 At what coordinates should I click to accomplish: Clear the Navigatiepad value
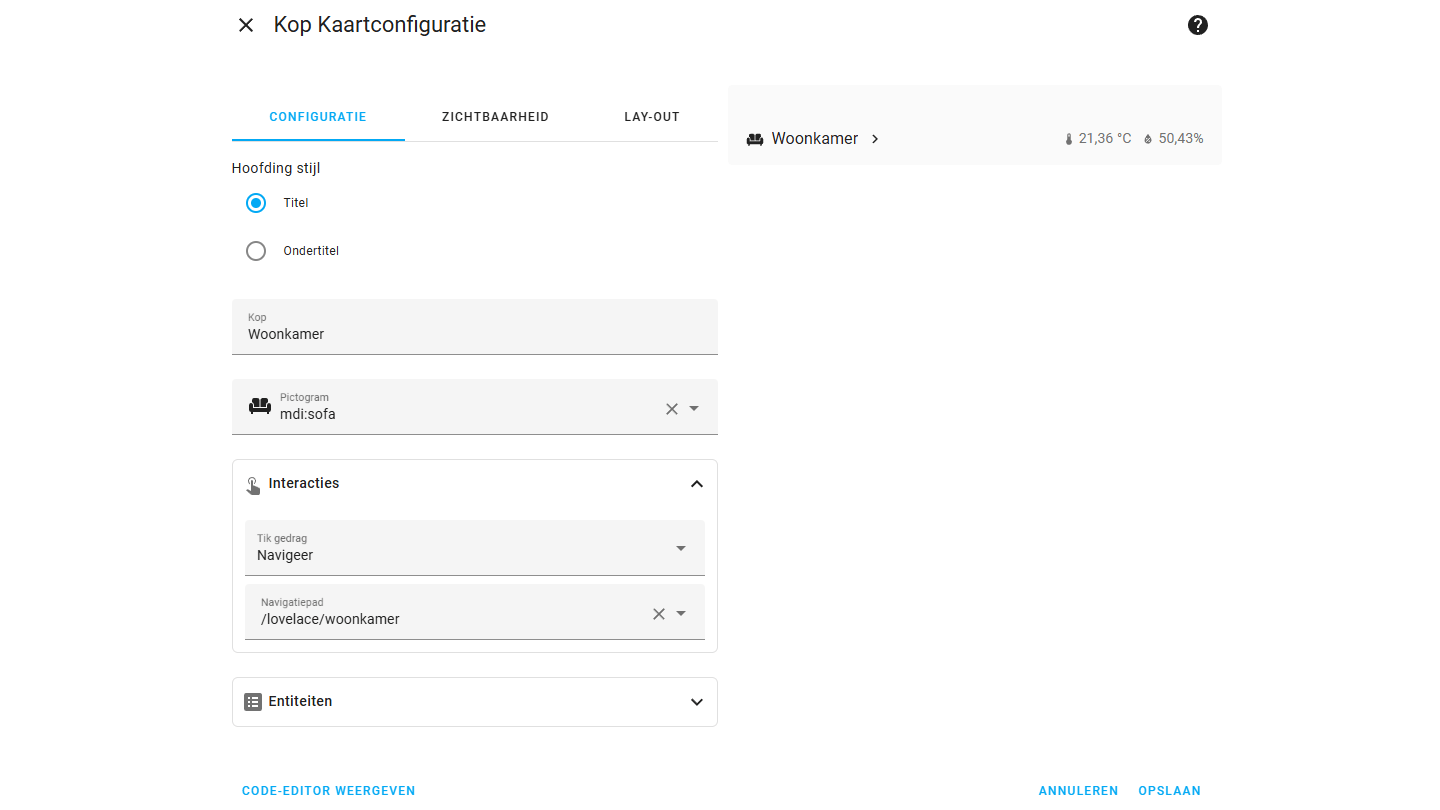point(659,614)
